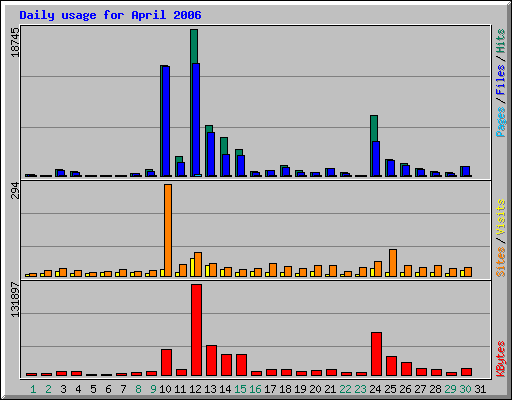Click the day 2 axis label

(48, 389)
